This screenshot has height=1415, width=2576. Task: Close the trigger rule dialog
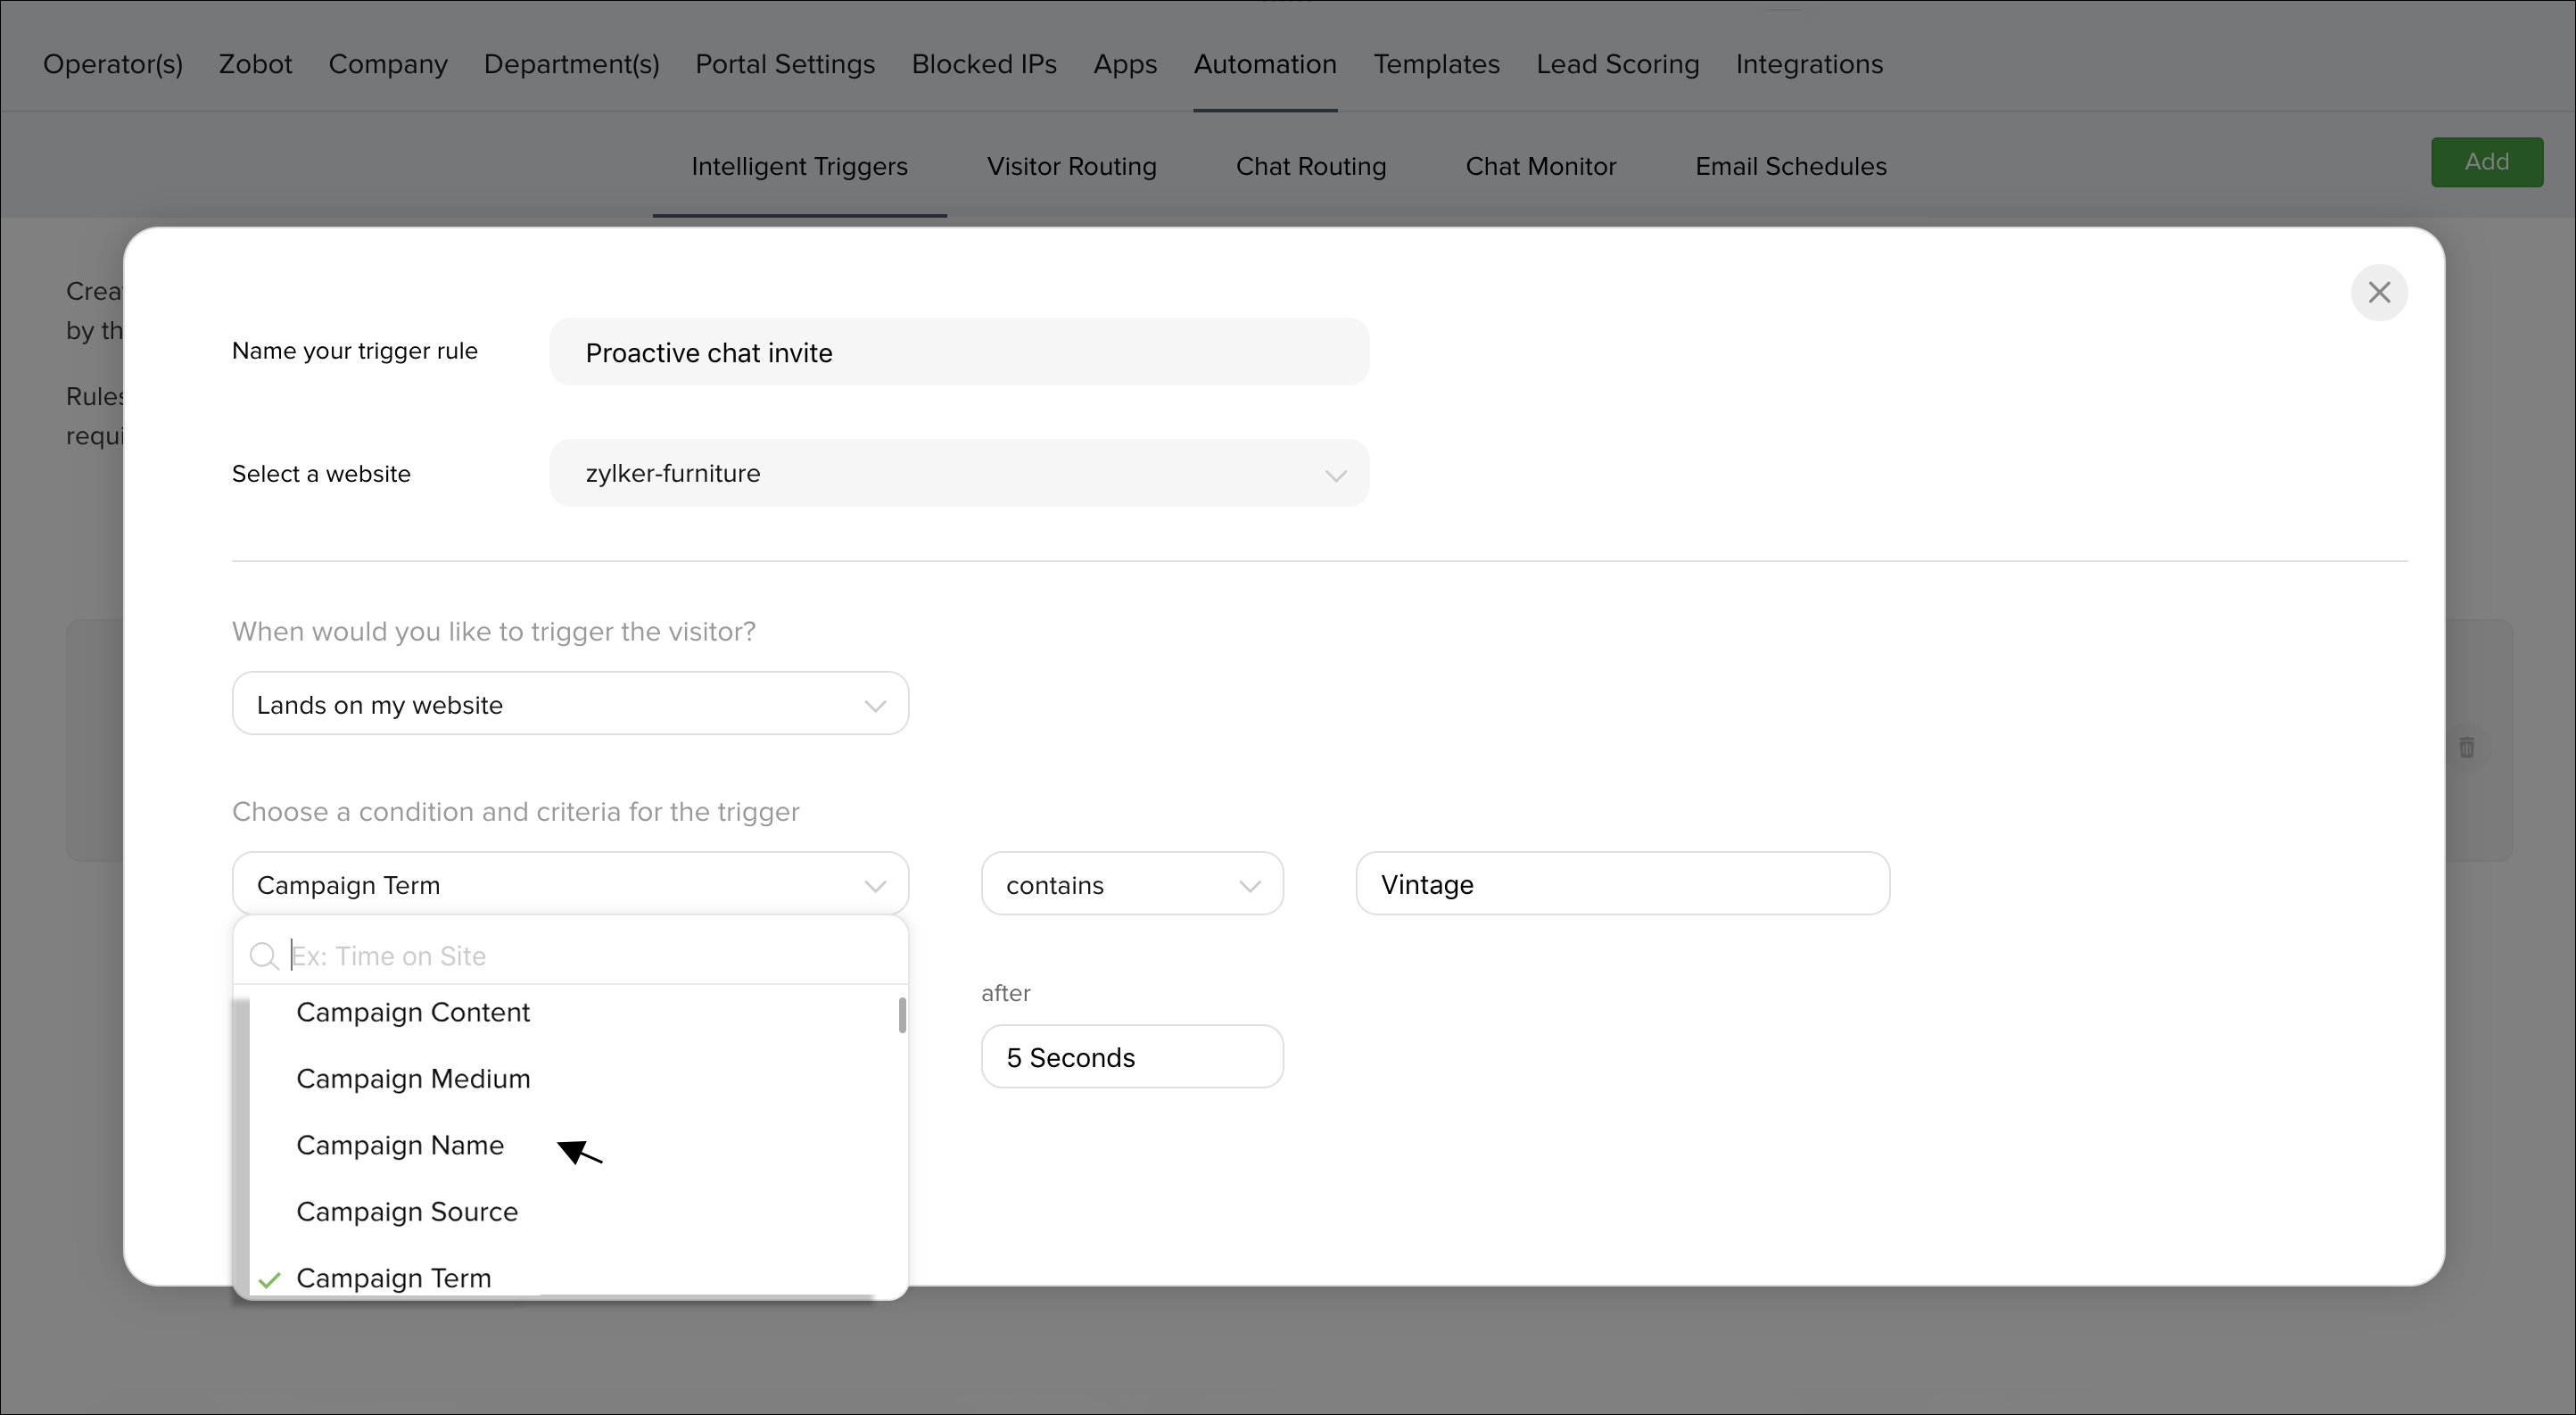point(2378,292)
